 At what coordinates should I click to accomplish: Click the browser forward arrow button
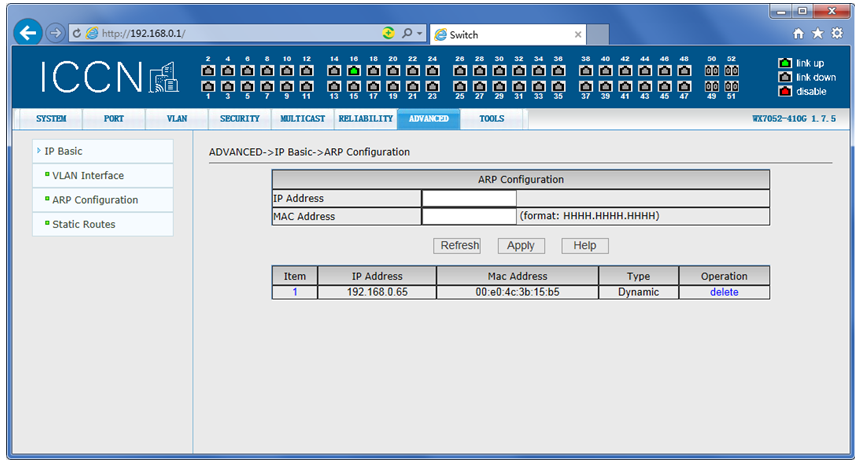(x=55, y=33)
